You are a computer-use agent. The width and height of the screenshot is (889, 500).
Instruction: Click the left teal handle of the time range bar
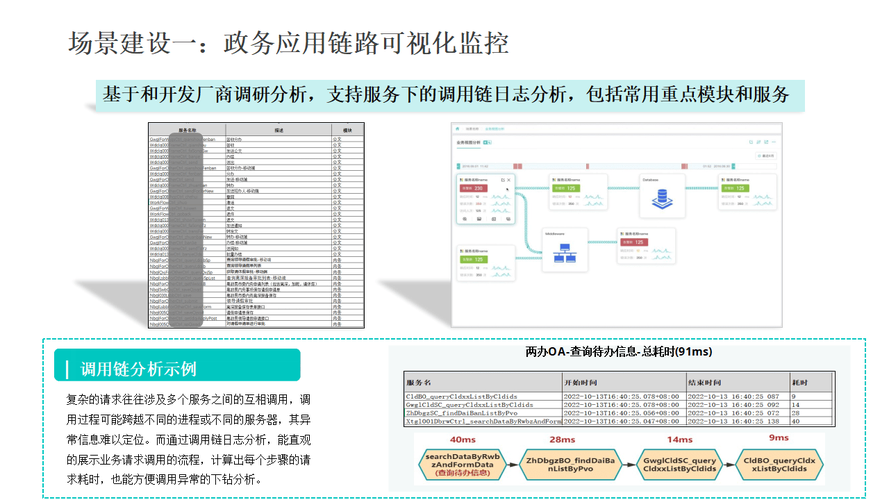tap(458, 166)
